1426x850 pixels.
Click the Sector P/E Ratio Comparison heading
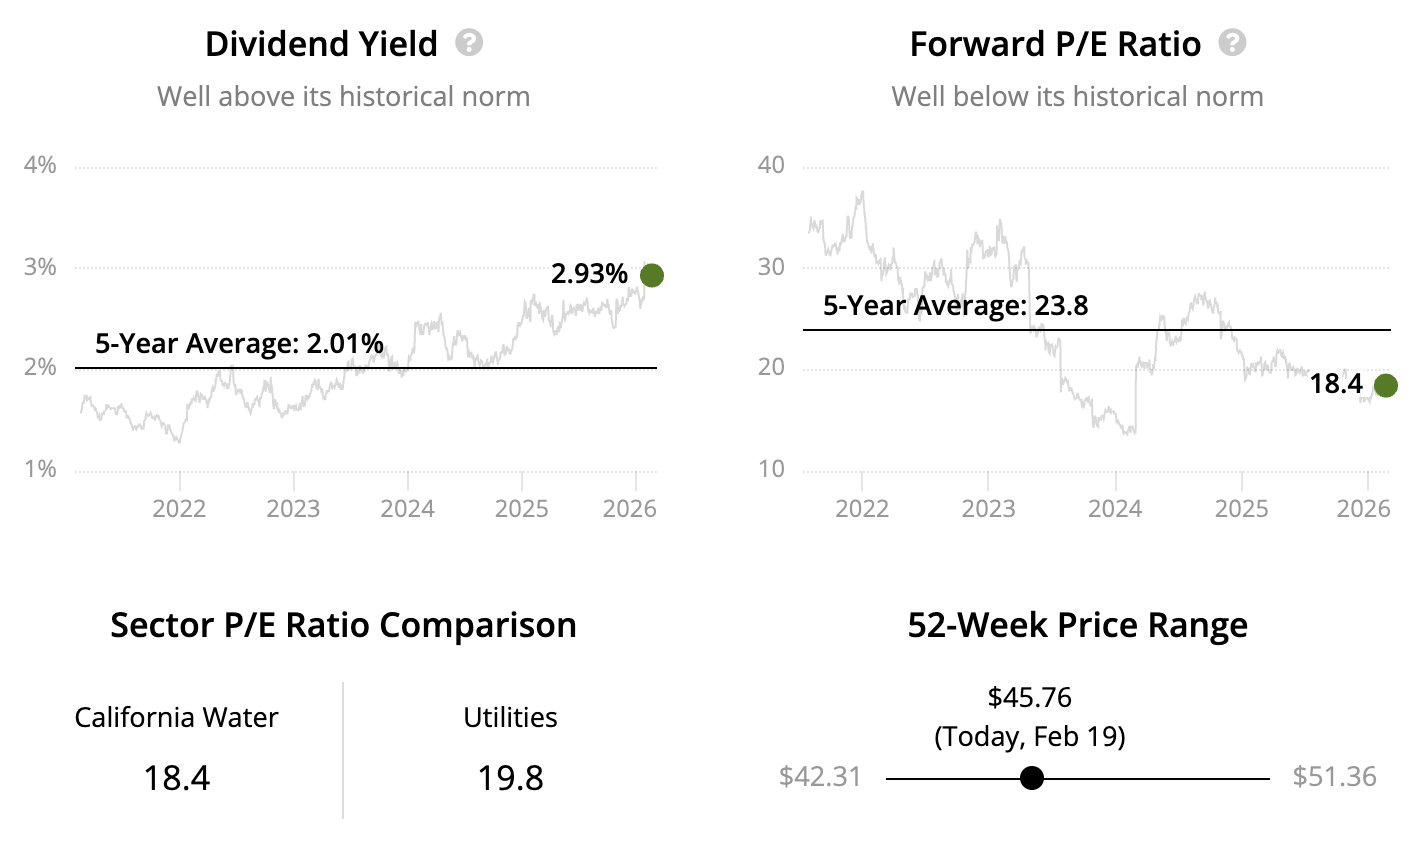(343, 625)
